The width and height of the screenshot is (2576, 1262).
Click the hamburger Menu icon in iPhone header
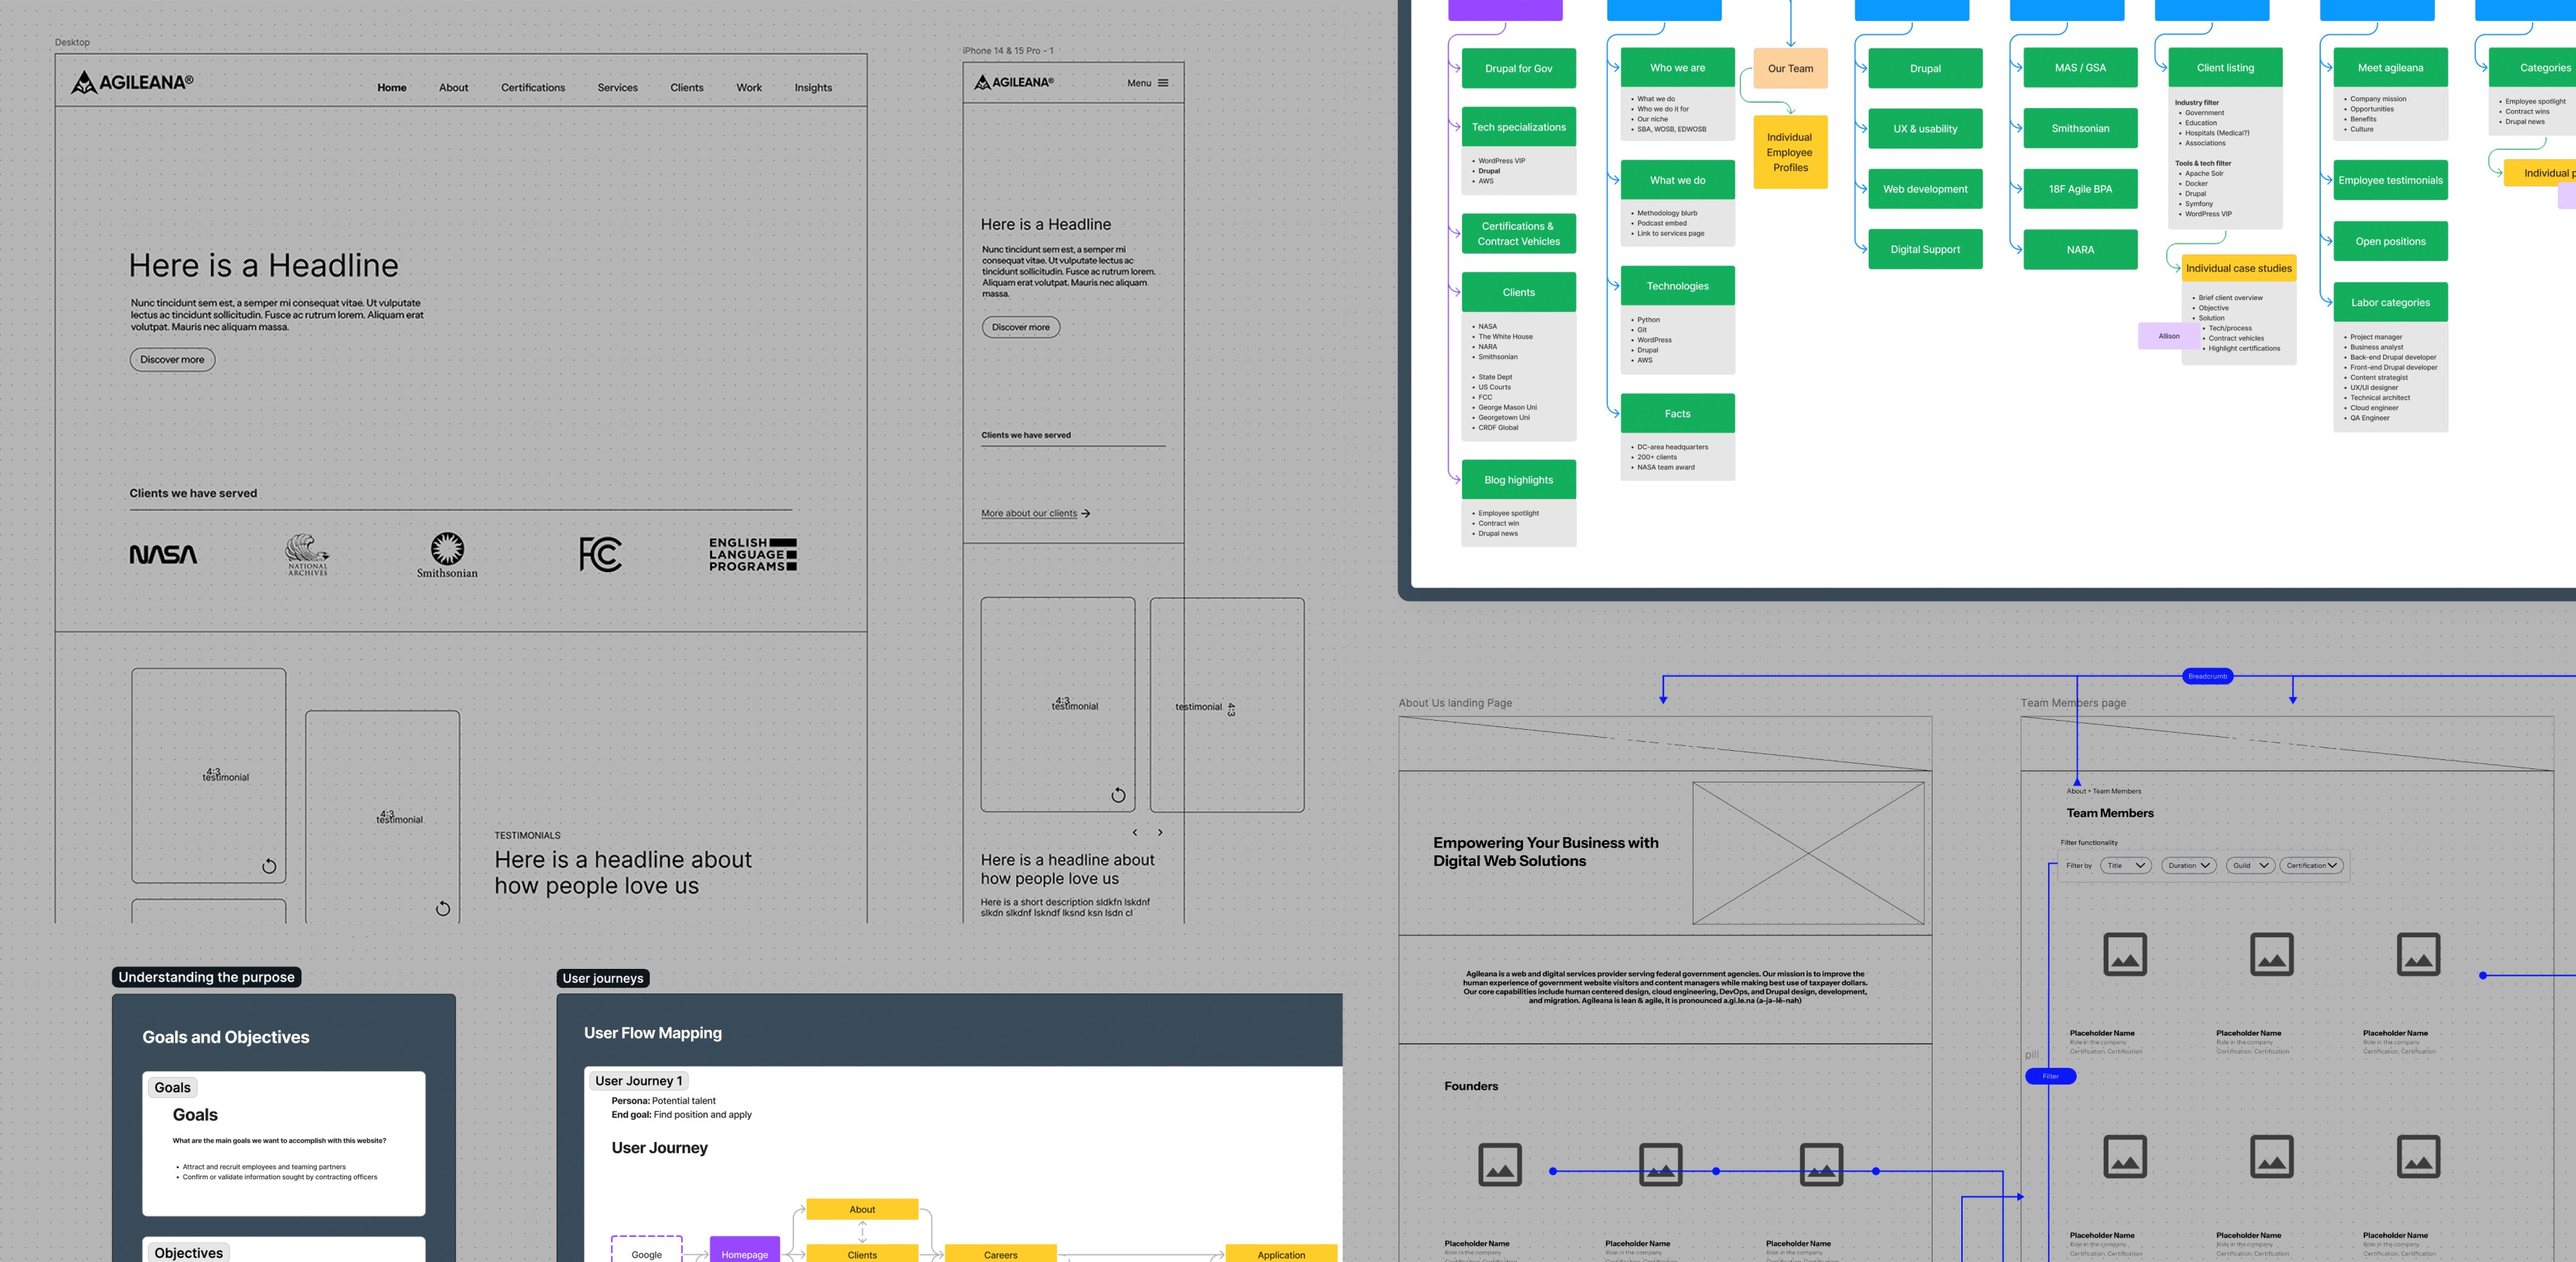pos(1162,83)
